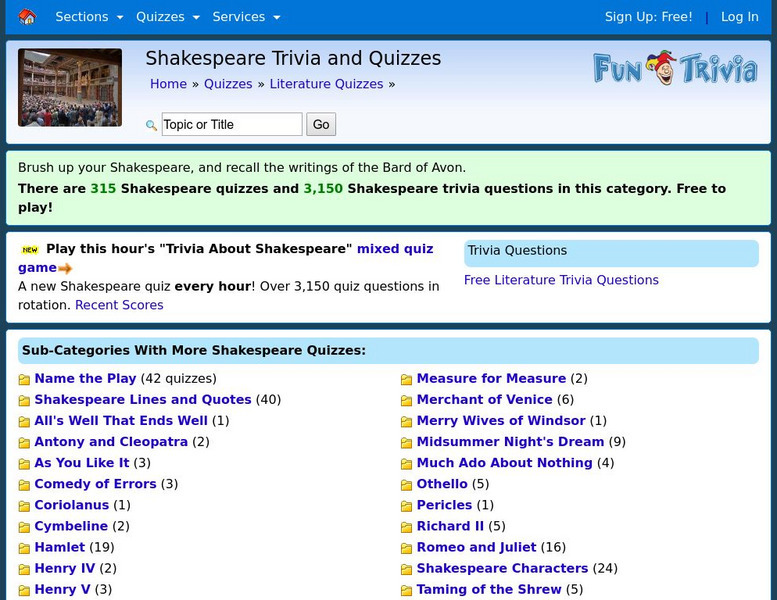The image size is (777, 600).
Task: Click folder icon beside Romeo and Juliet
Action: (406, 548)
